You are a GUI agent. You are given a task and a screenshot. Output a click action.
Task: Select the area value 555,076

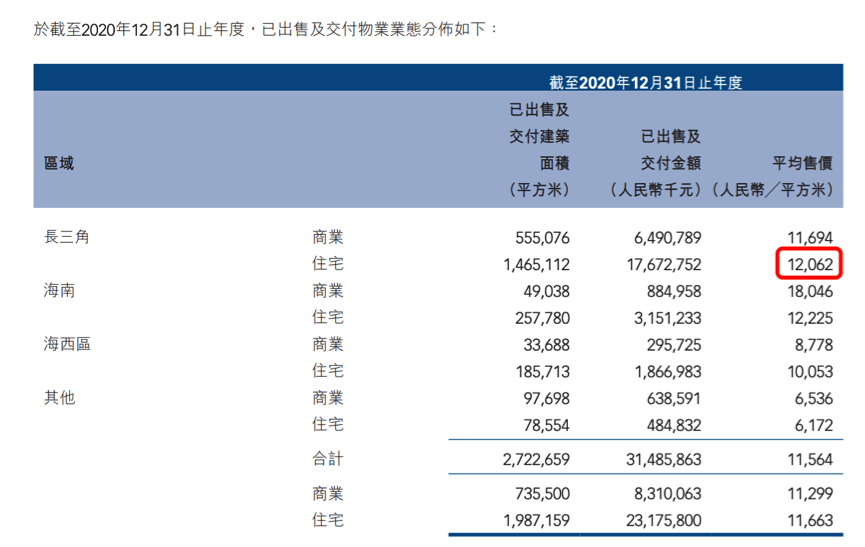coord(542,238)
